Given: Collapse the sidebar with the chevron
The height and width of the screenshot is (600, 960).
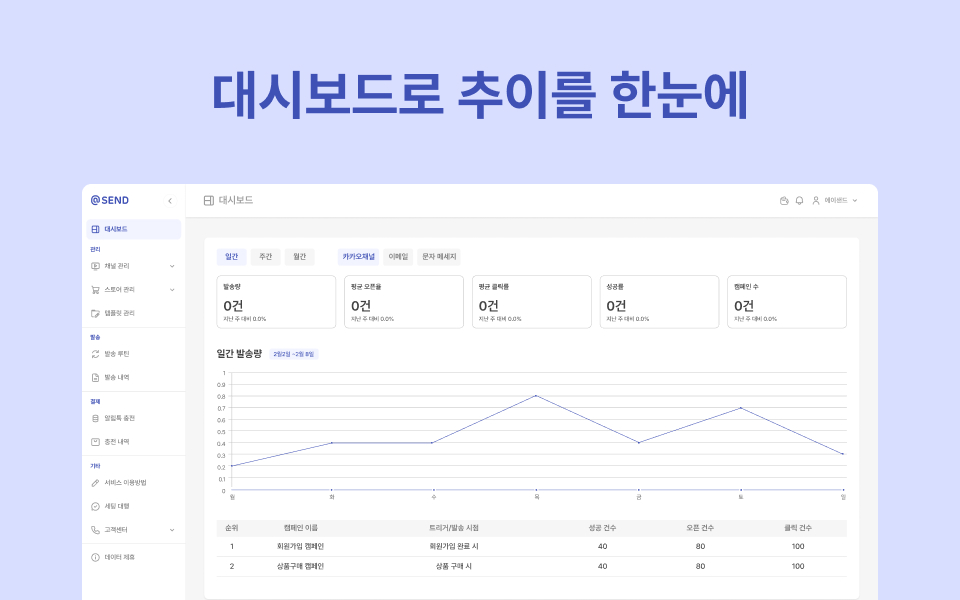Looking at the screenshot, I should pyautogui.click(x=170, y=200).
